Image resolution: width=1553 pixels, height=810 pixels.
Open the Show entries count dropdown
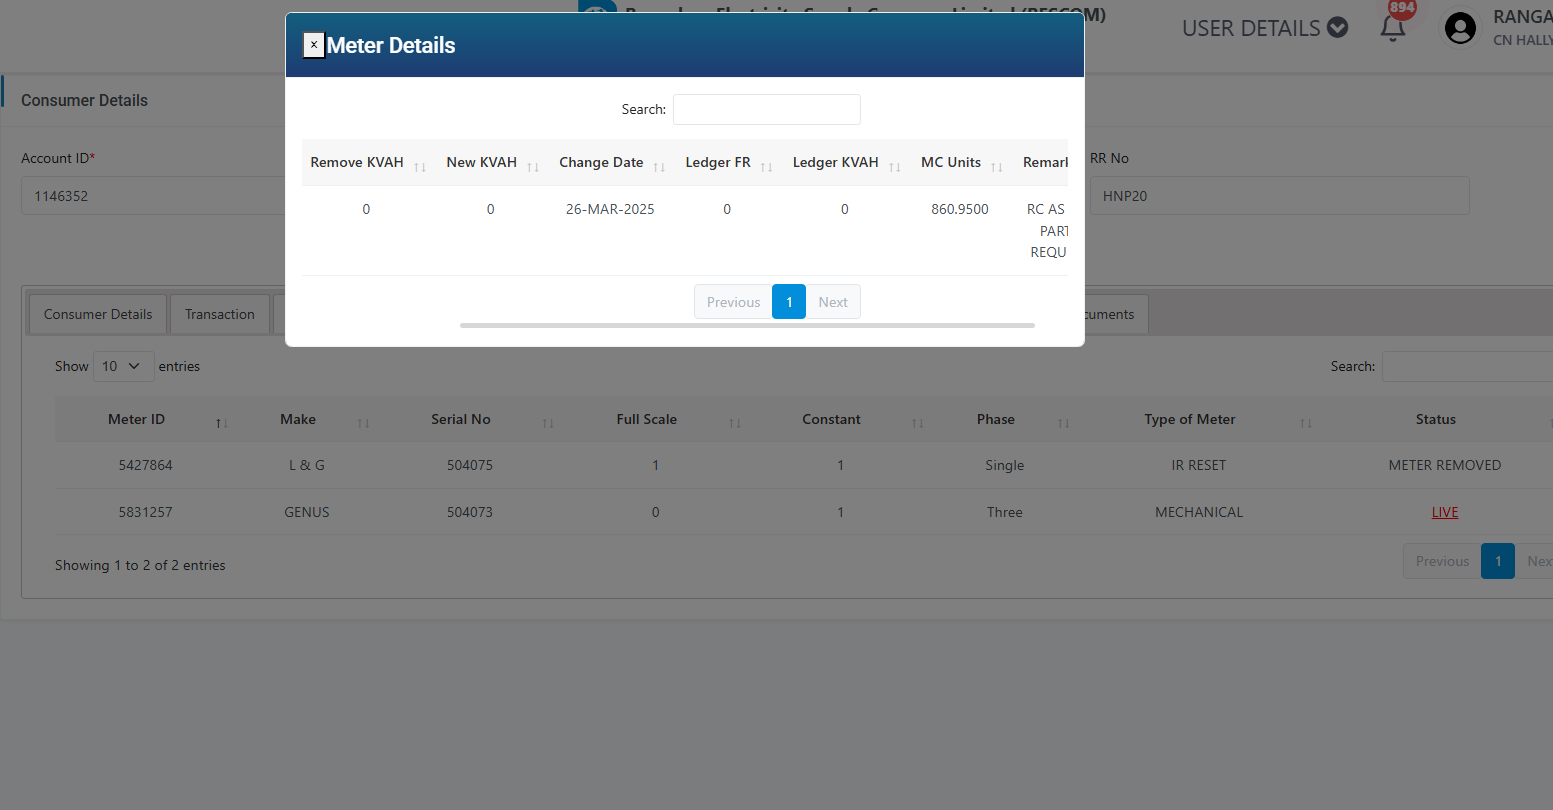[x=124, y=366]
